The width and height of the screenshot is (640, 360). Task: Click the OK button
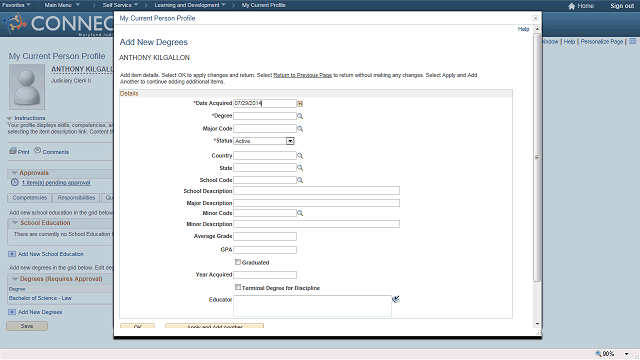(x=138, y=326)
